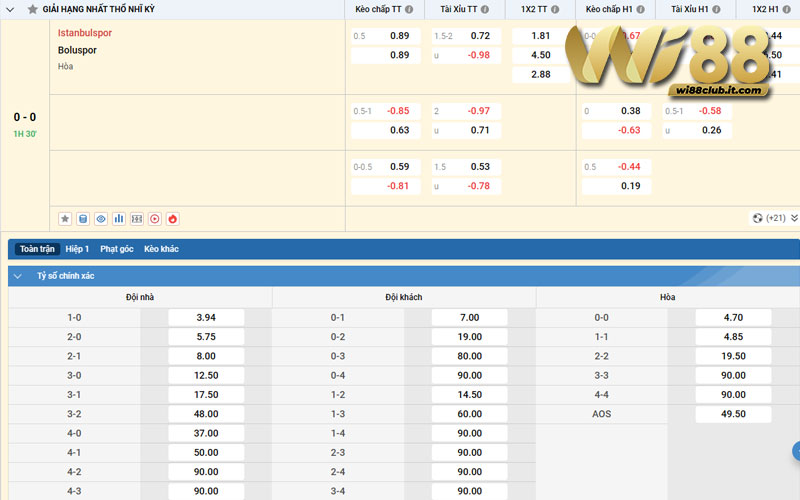Select correct score 1-0 odds 3.94
This screenshot has width=800, height=500.
pyautogui.click(x=206, y=317)
